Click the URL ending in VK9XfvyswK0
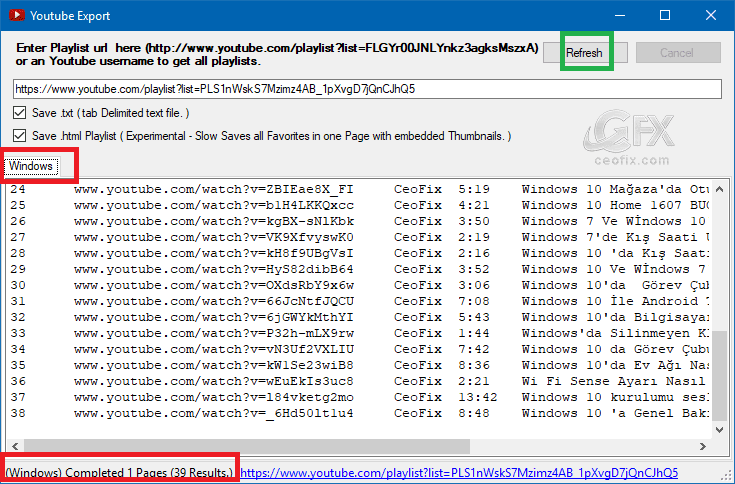 (x=213, y=237)
